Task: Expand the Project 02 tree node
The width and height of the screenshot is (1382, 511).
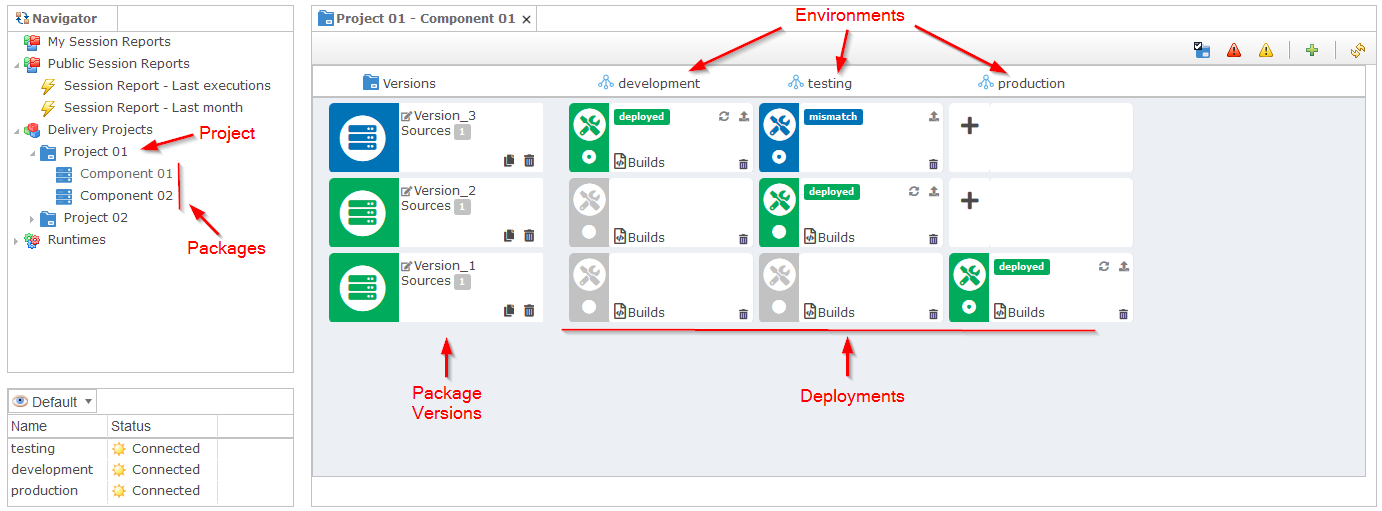Action: 32,218
